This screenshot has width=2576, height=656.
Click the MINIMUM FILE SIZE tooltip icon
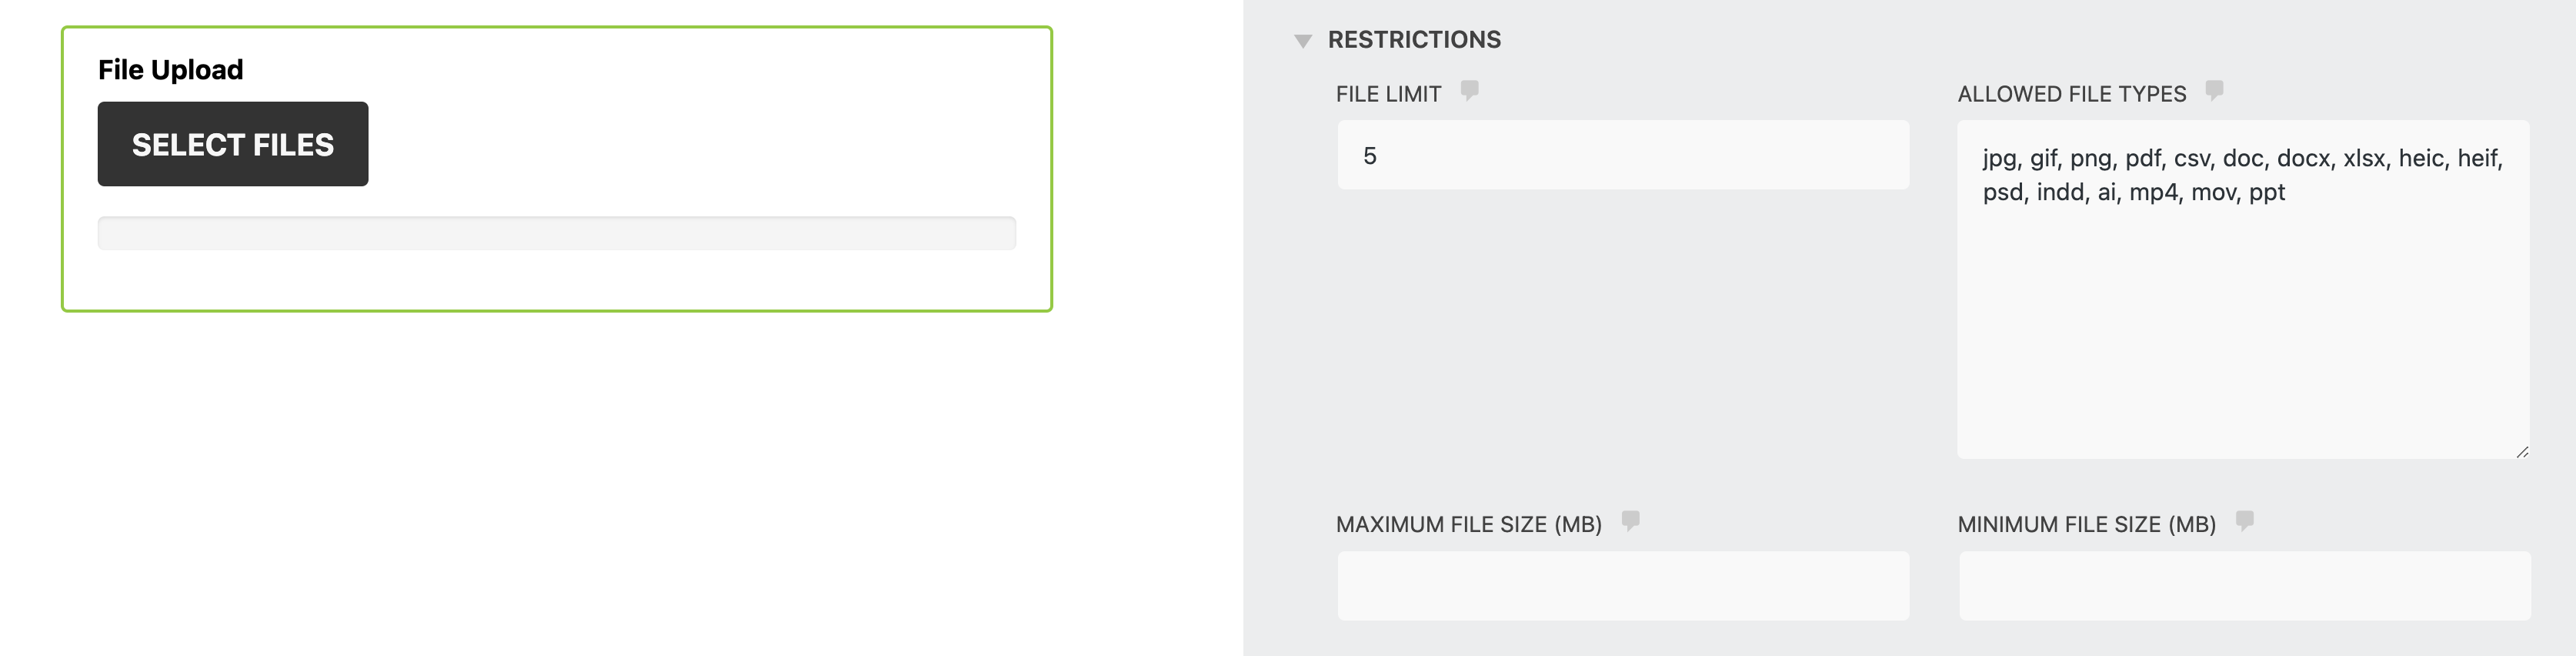click(x=2245, y=521)
